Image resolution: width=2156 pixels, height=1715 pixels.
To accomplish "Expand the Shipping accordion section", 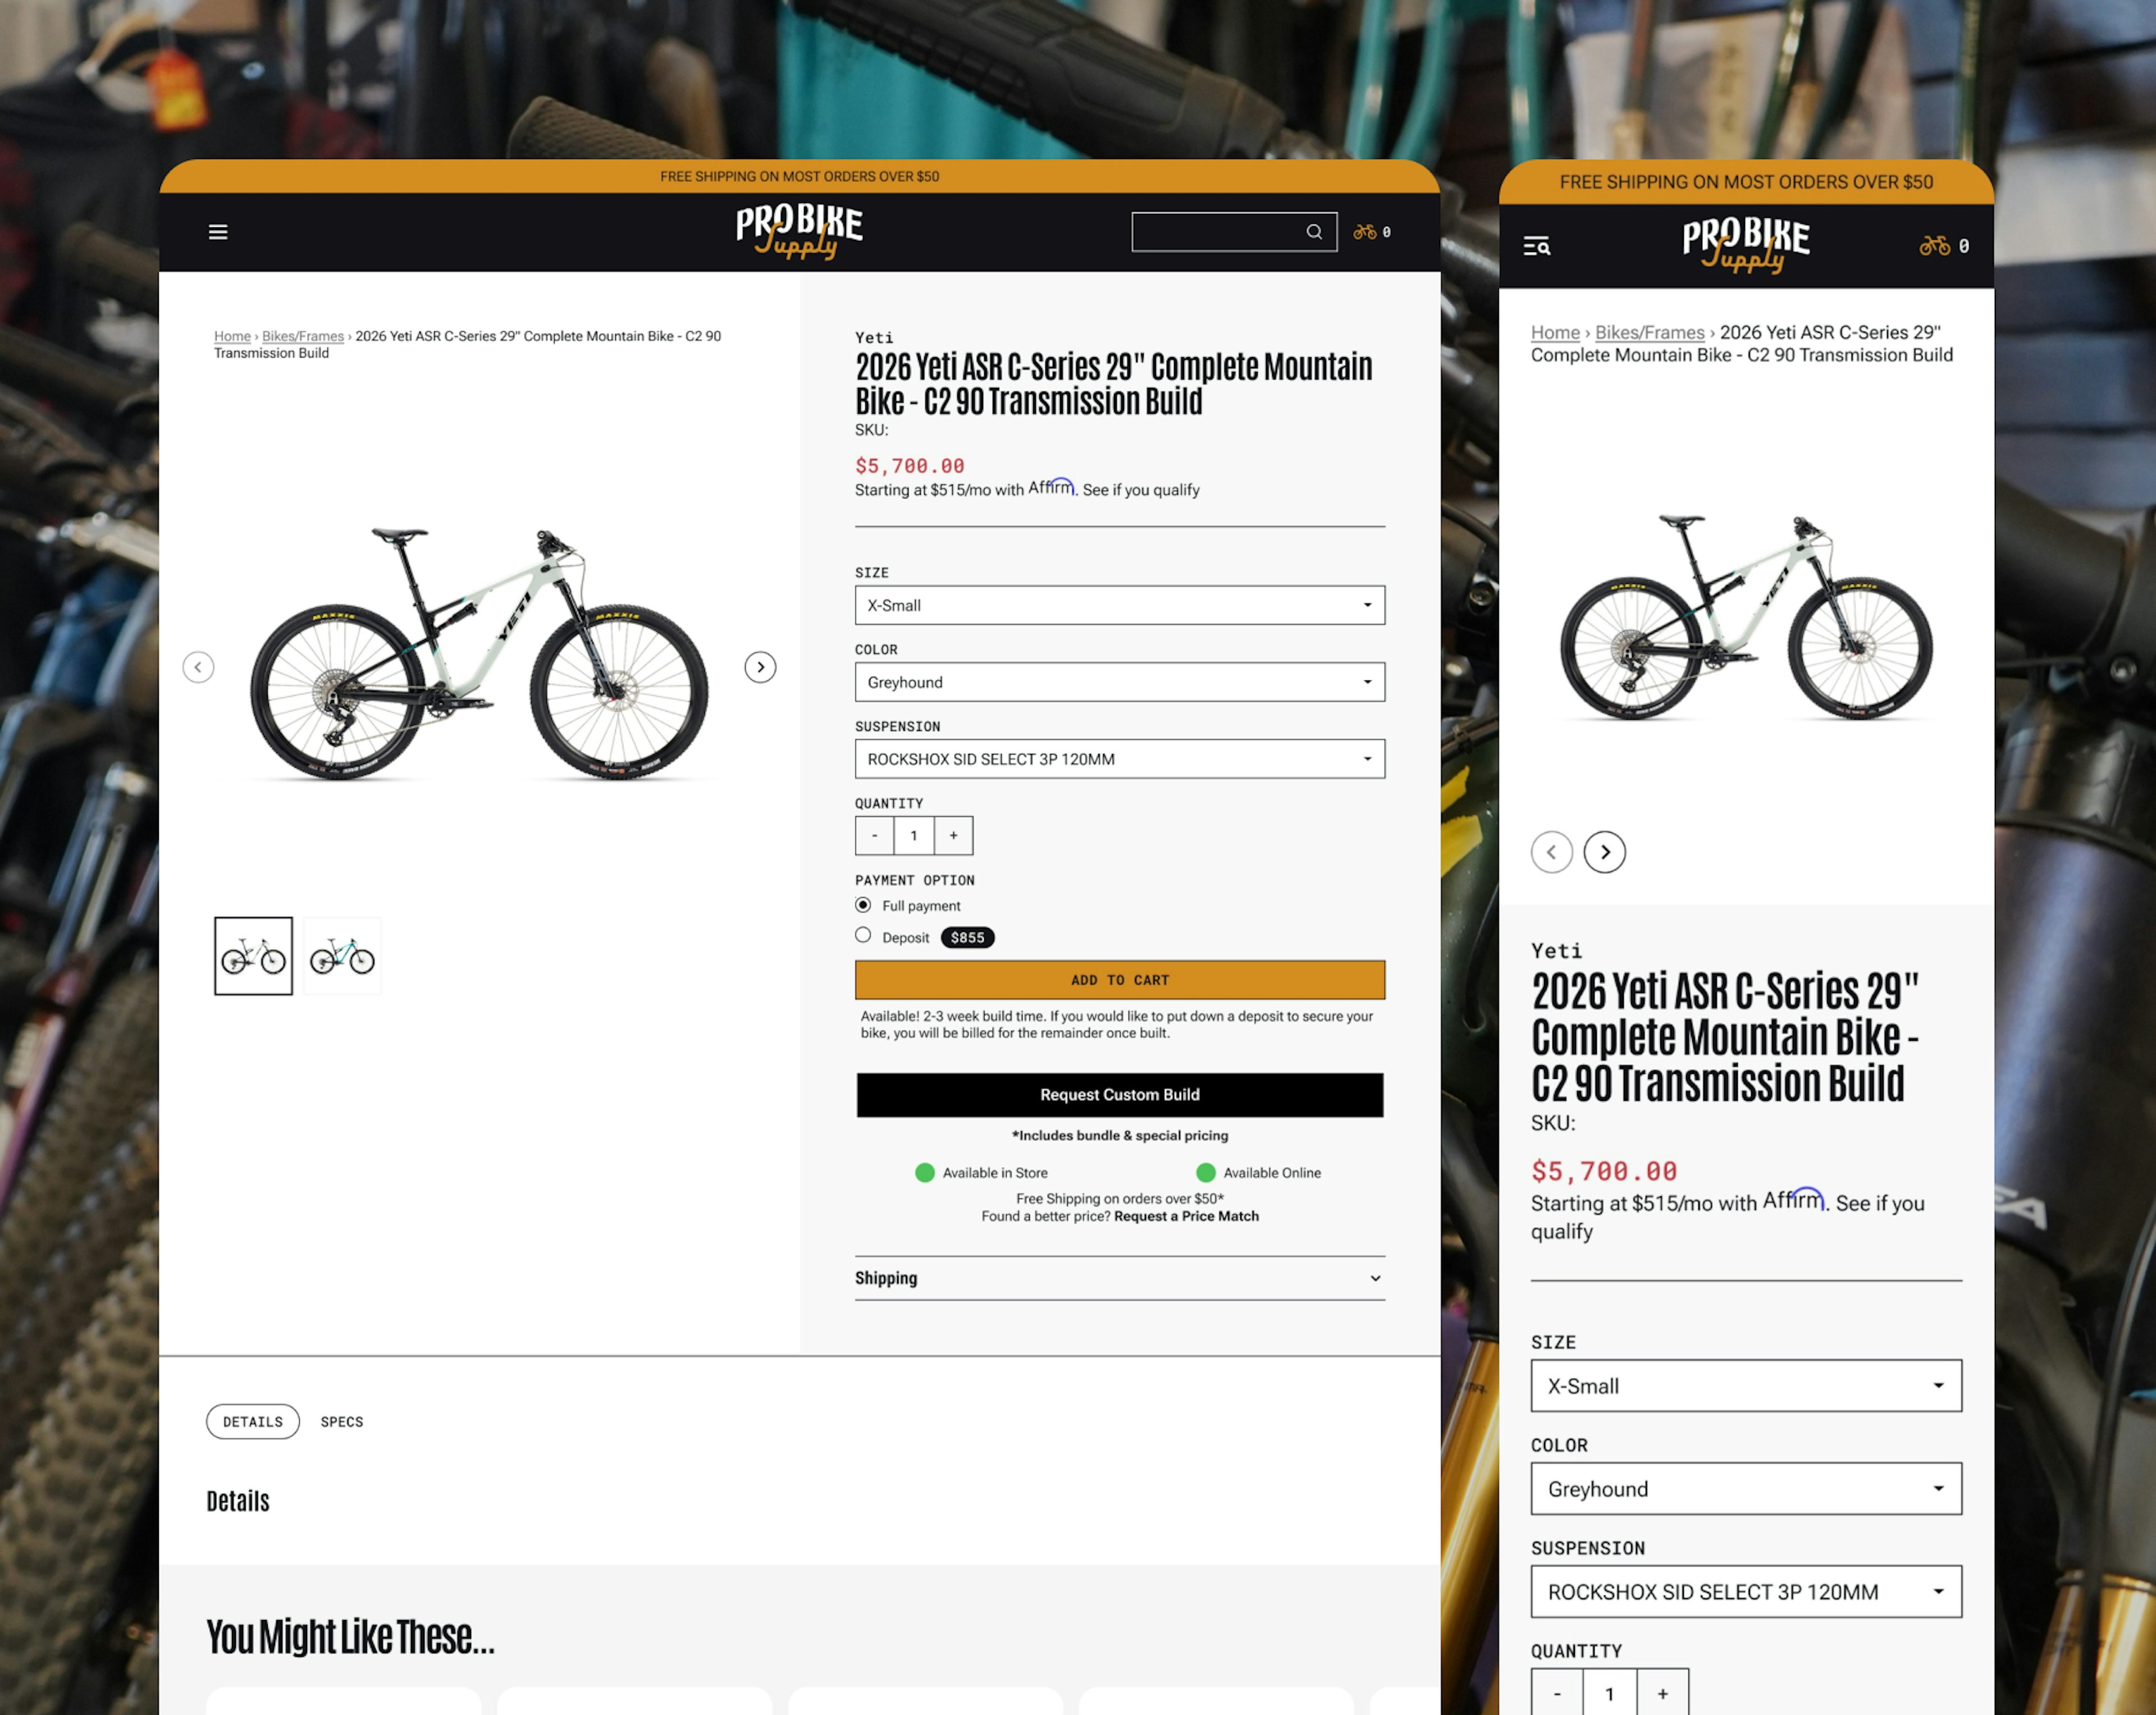I will pos(1119,1278).
